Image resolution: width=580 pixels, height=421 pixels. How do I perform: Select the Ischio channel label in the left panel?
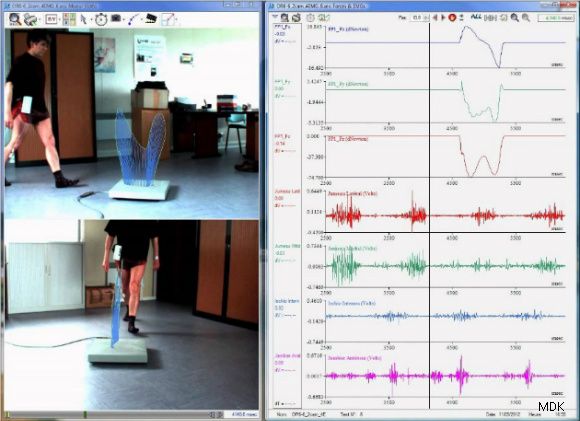(x=287, y=301)
